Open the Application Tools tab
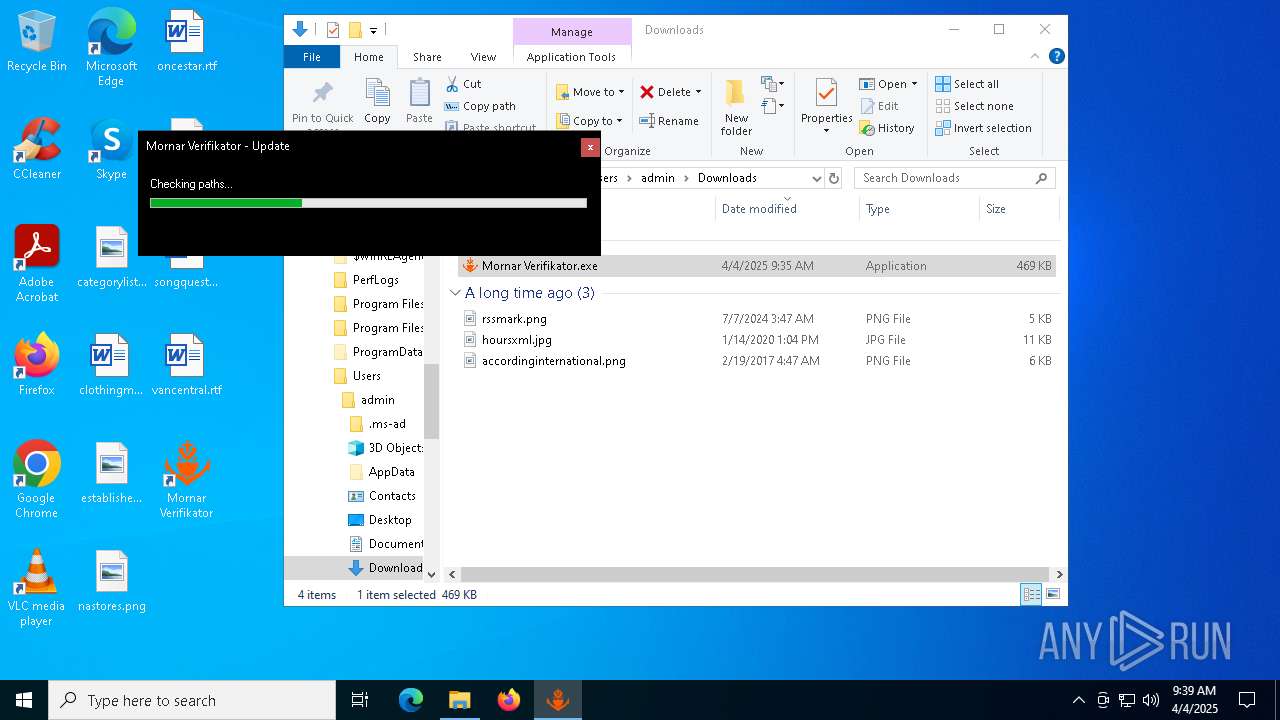The height and width of the screenshot is (720, 1280). [x=571, y=57]
